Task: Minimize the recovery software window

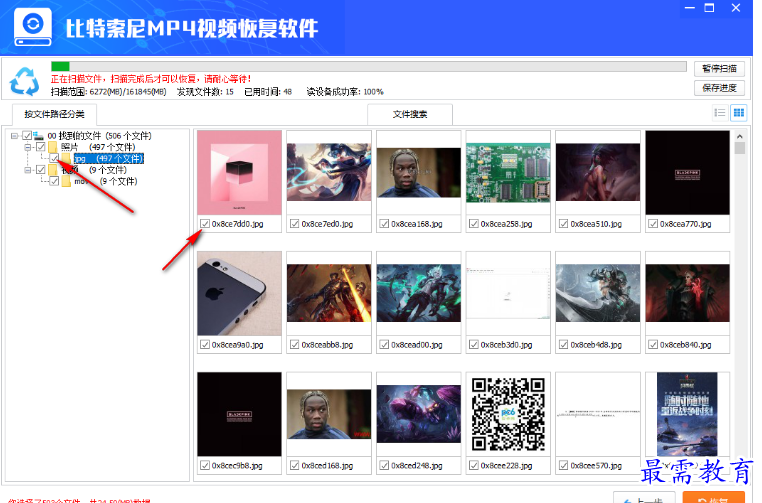Action: [690, 8]
